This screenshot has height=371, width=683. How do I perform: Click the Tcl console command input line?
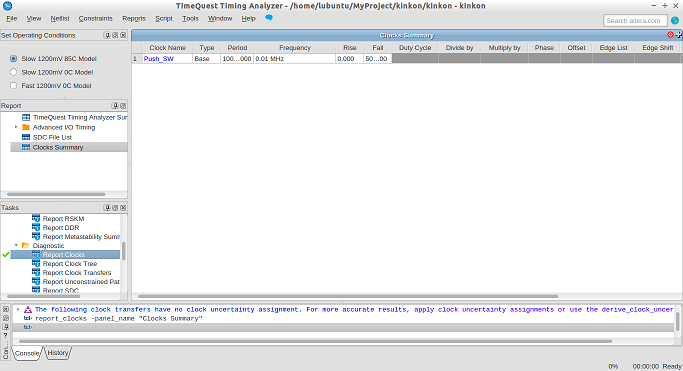[344, 327]
